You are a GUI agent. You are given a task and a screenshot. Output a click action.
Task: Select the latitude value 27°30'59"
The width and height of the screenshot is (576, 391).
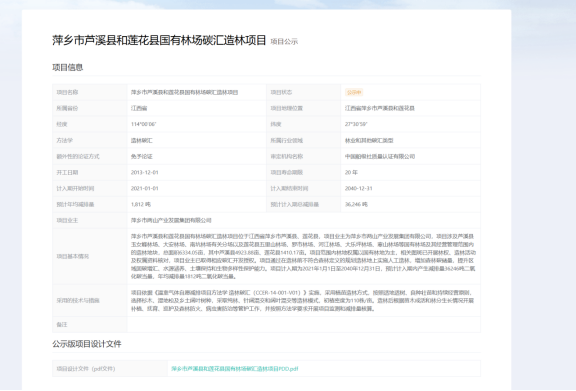[x=356, y=124]
